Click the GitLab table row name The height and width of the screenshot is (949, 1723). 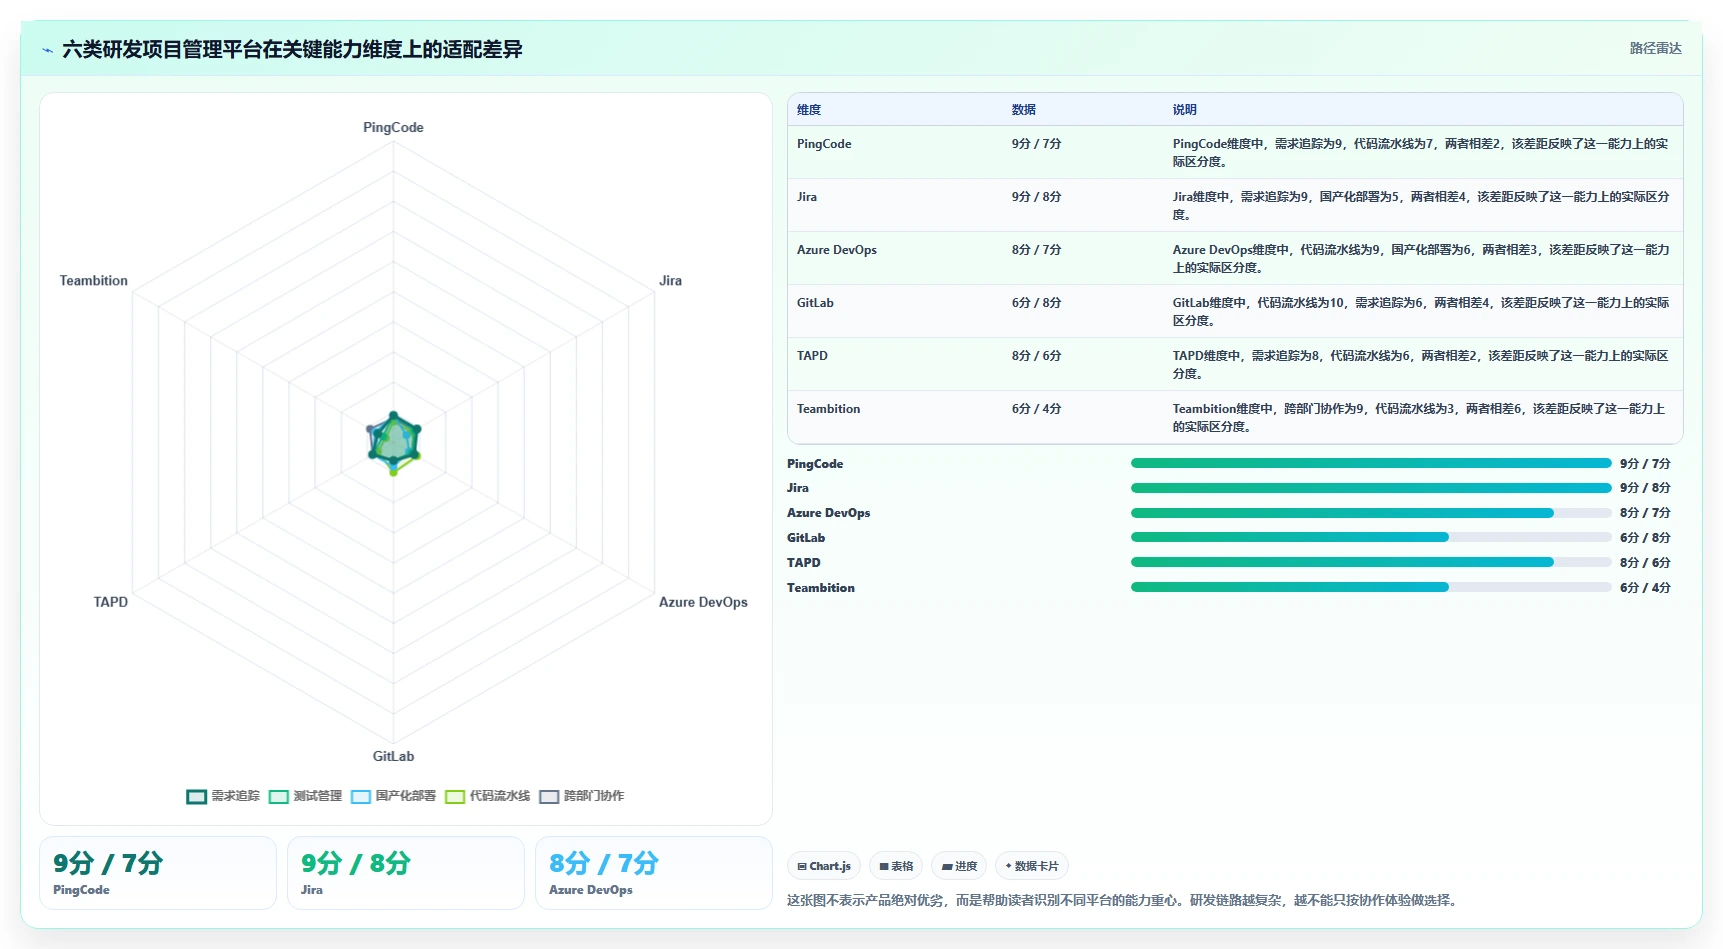[815, 303]
